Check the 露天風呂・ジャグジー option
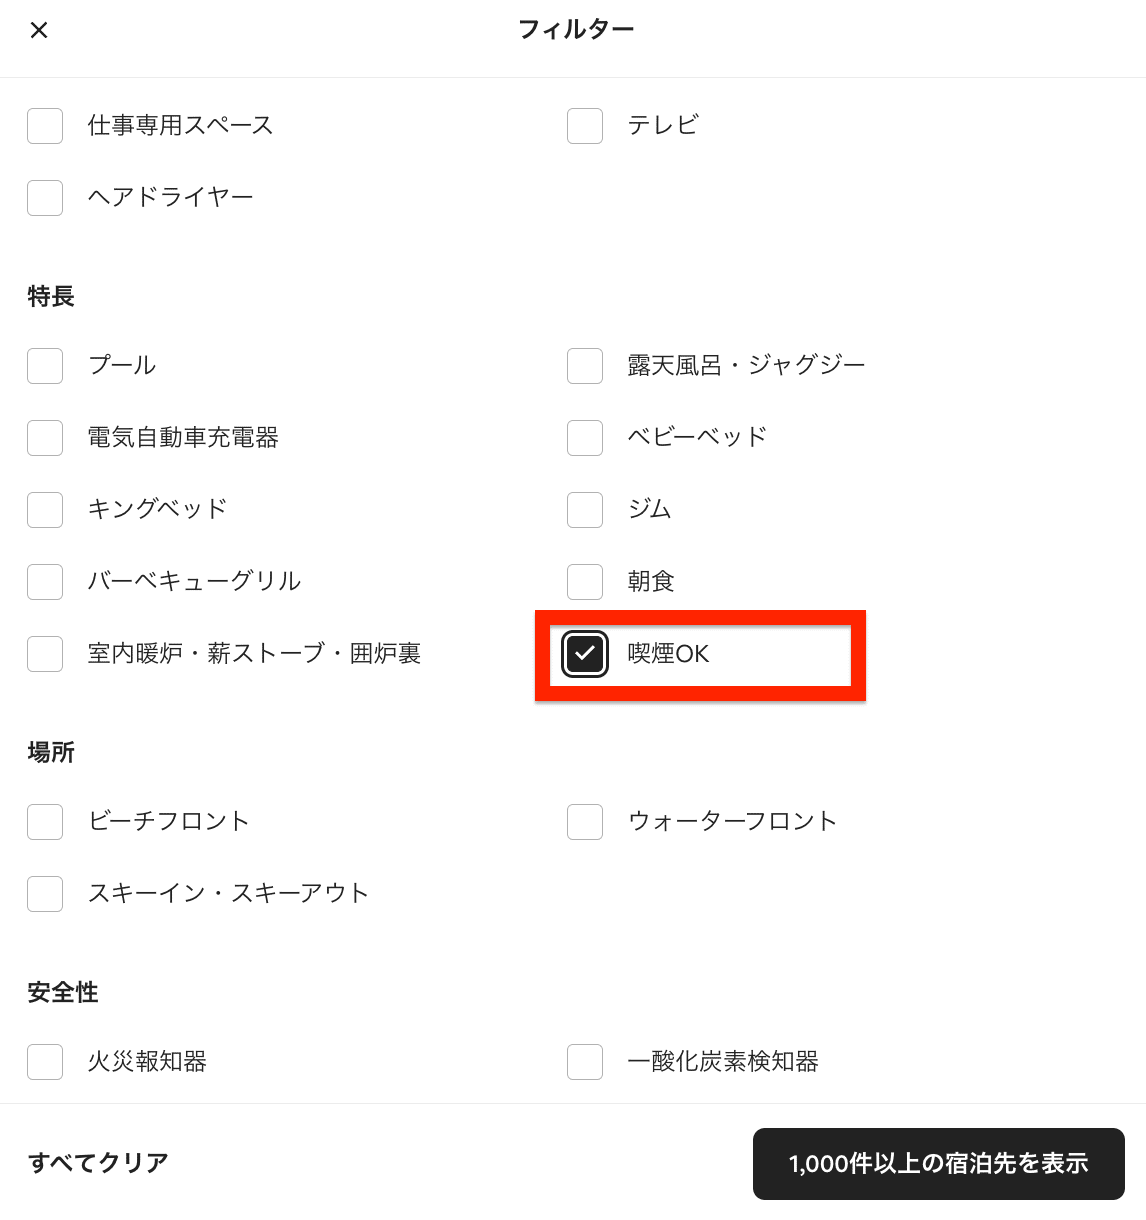Screen dimensions: 1146x1220 pyautogui.click(x=585, y=366)
